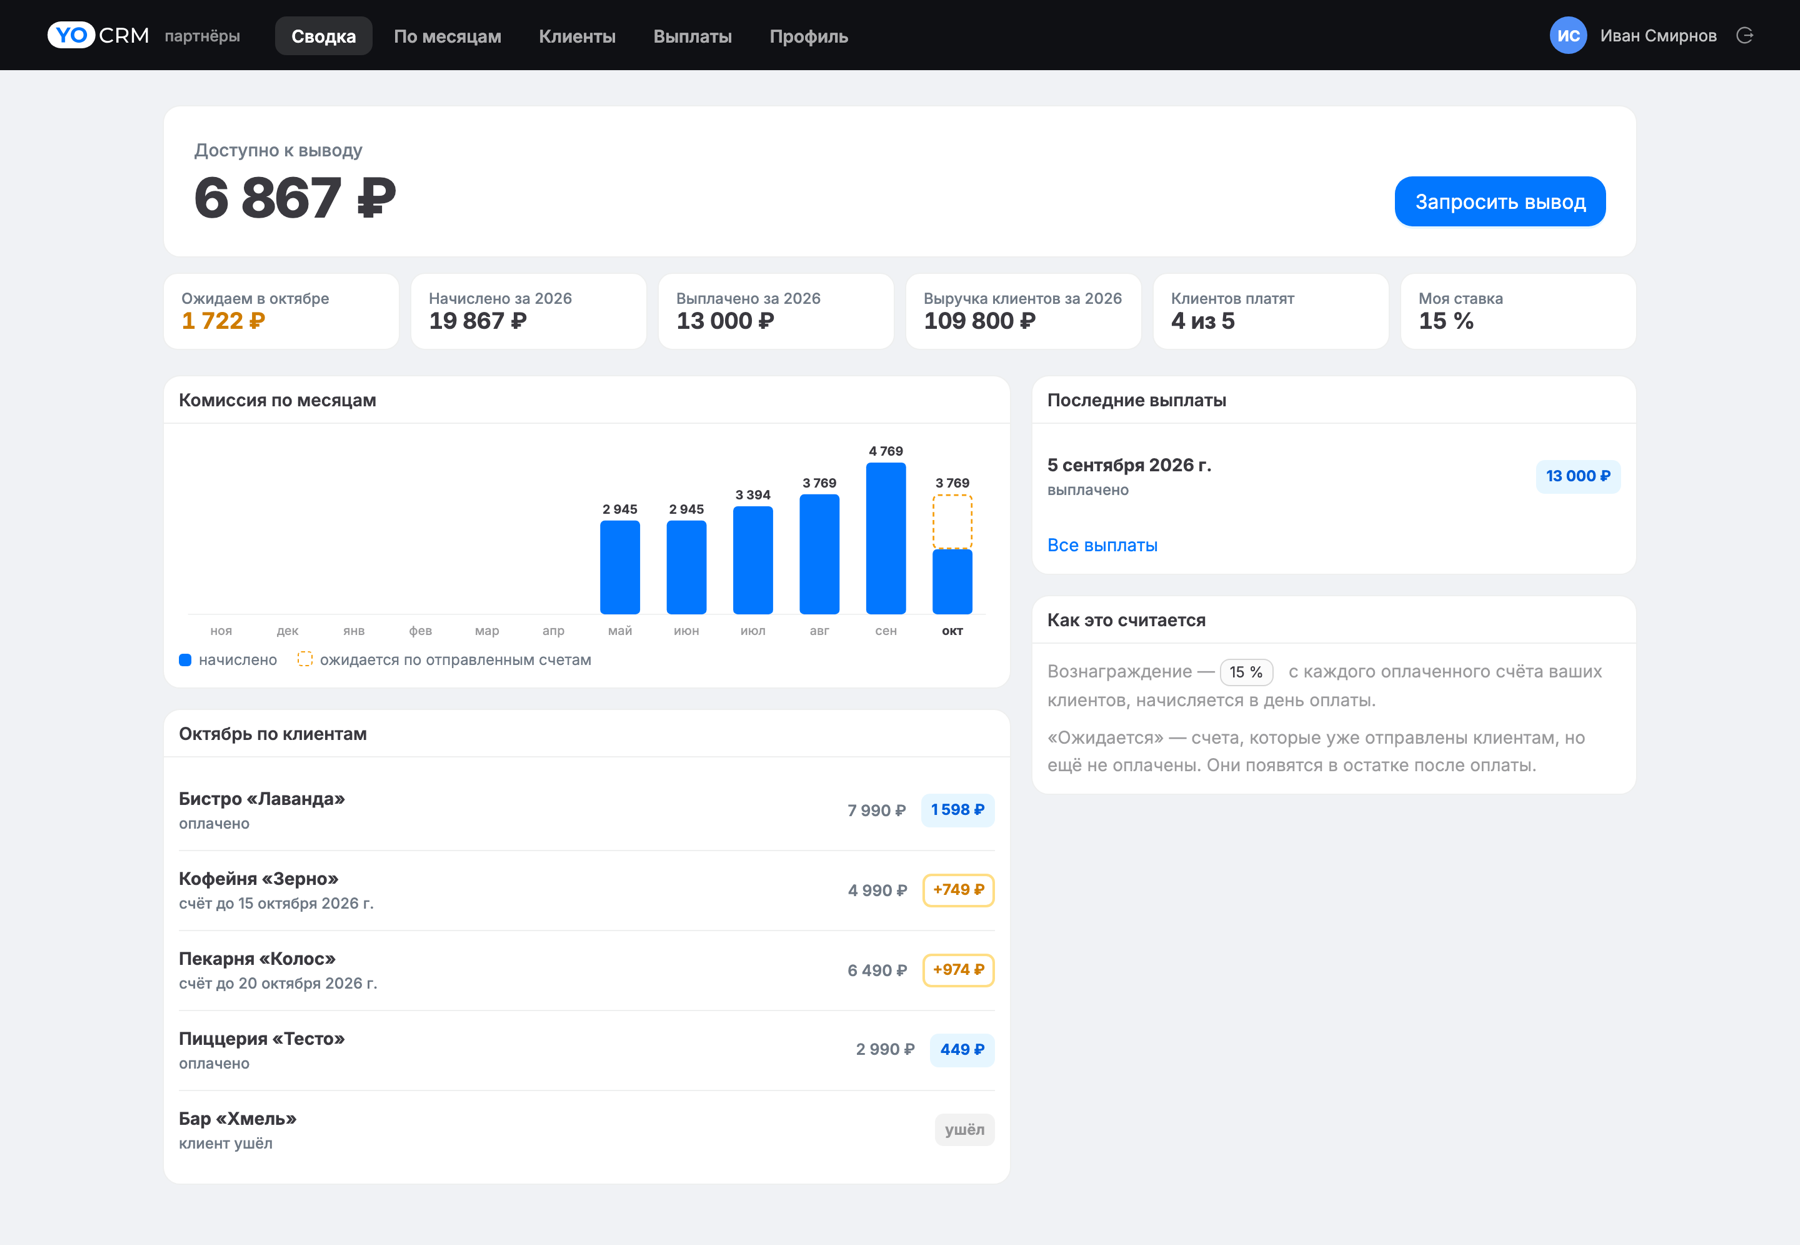Viewport: 1800px width, 1245px height.
Task: Follow the Все выплаты link
Action: pos(1102,545)
